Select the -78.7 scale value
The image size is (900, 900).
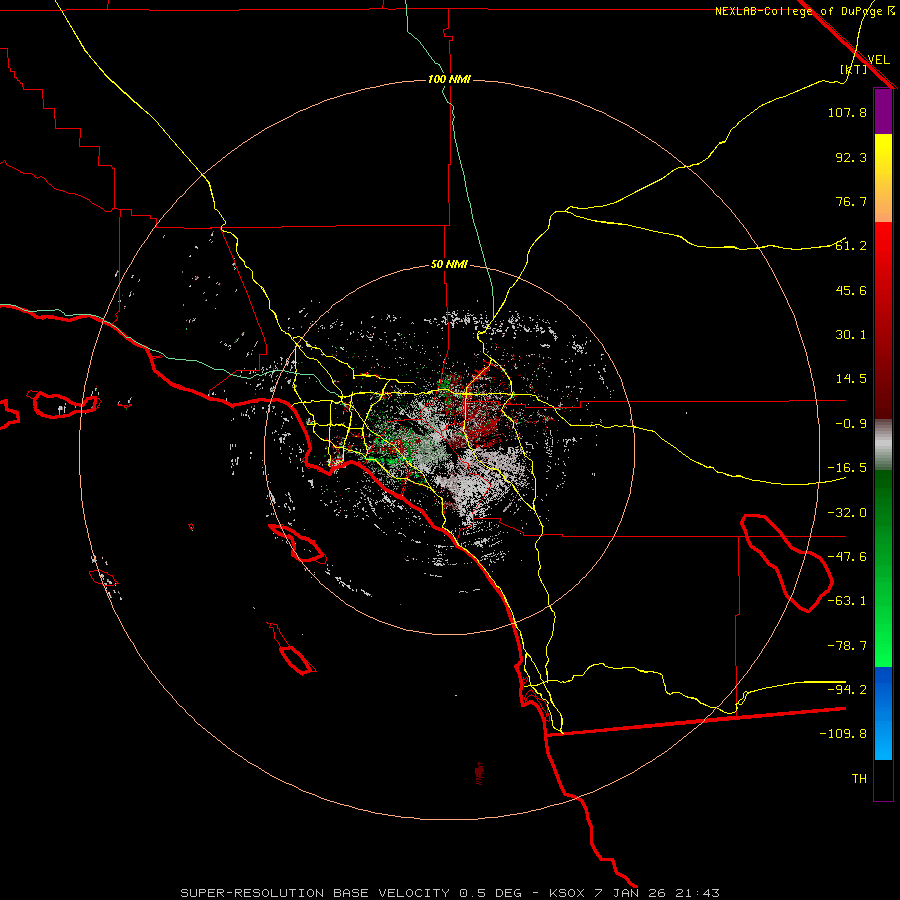[x=847, y=646]
